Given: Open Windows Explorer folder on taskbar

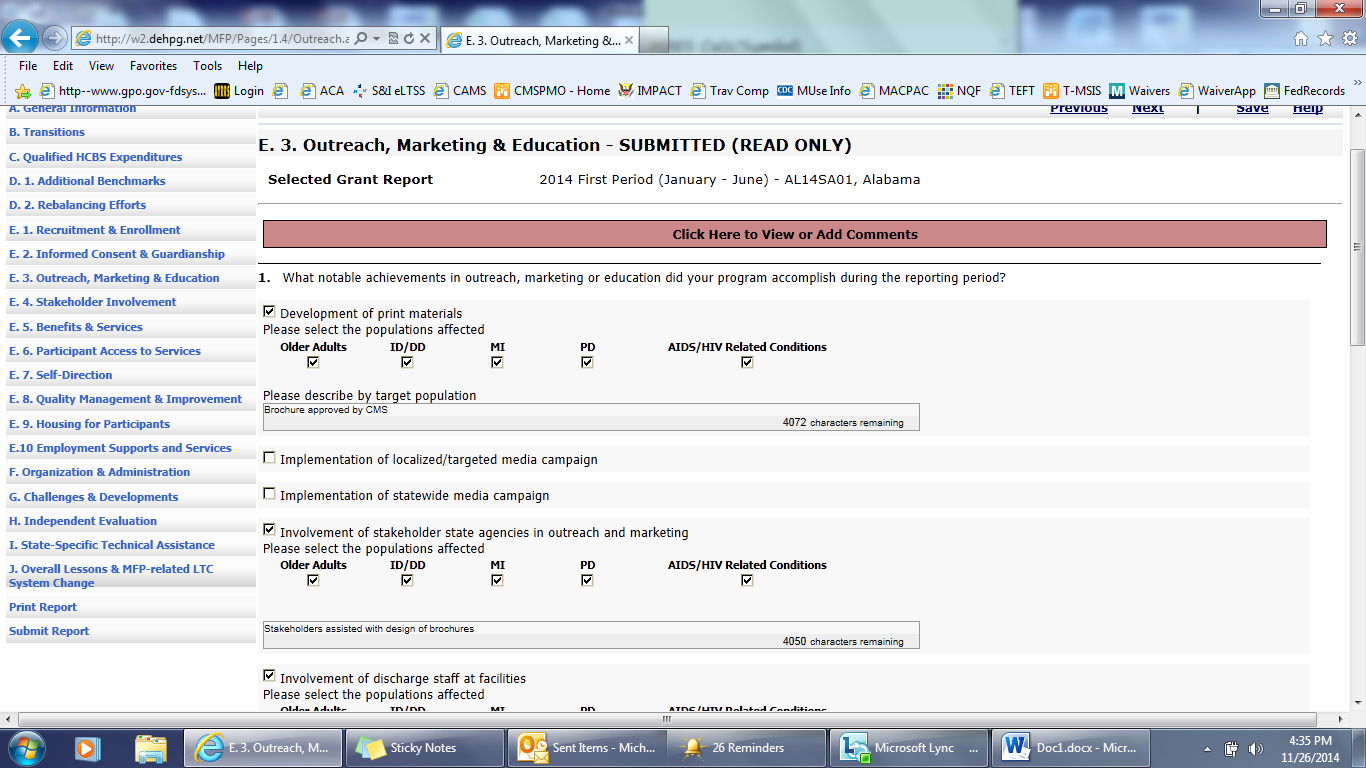Looking at the screenshot, I should click(150, 747).
